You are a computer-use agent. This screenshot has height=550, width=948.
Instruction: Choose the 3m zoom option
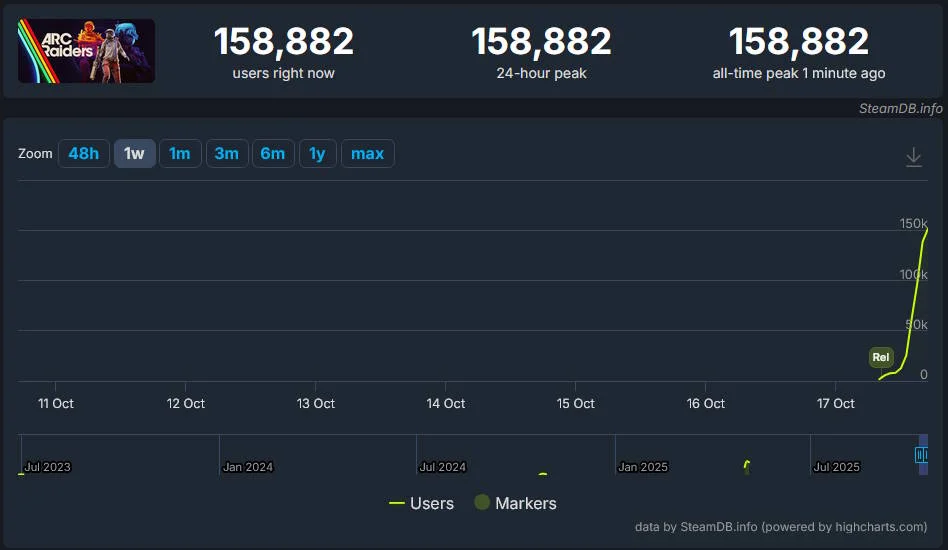[x=226, y=153]
